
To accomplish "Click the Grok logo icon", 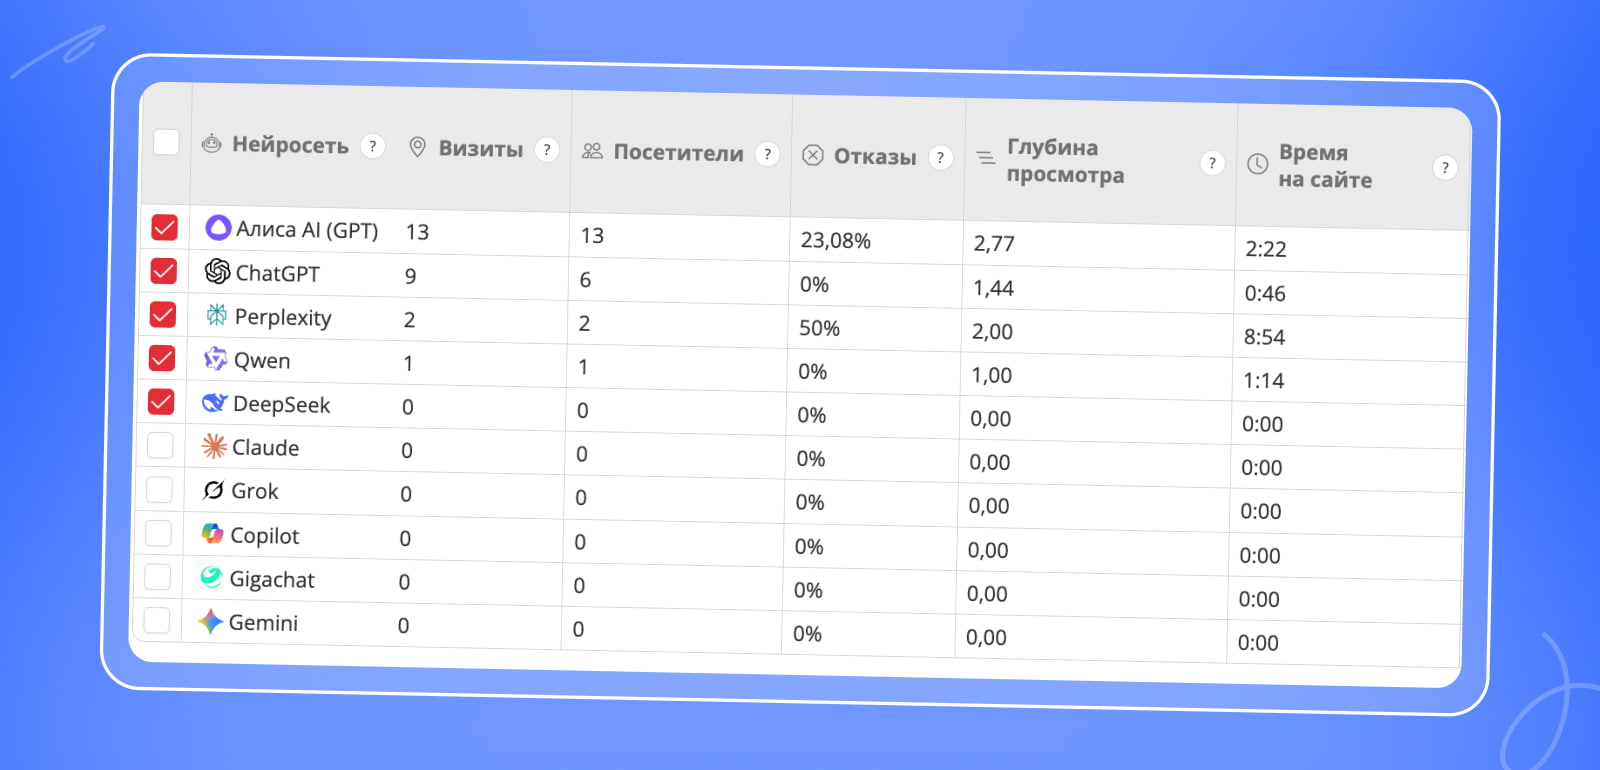I will (213, 490).
